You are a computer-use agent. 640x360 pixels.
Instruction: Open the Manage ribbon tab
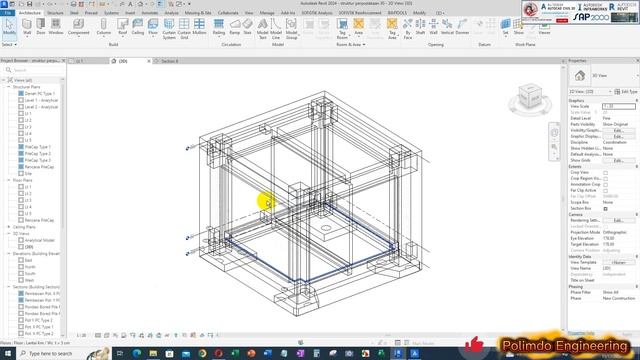267,13
